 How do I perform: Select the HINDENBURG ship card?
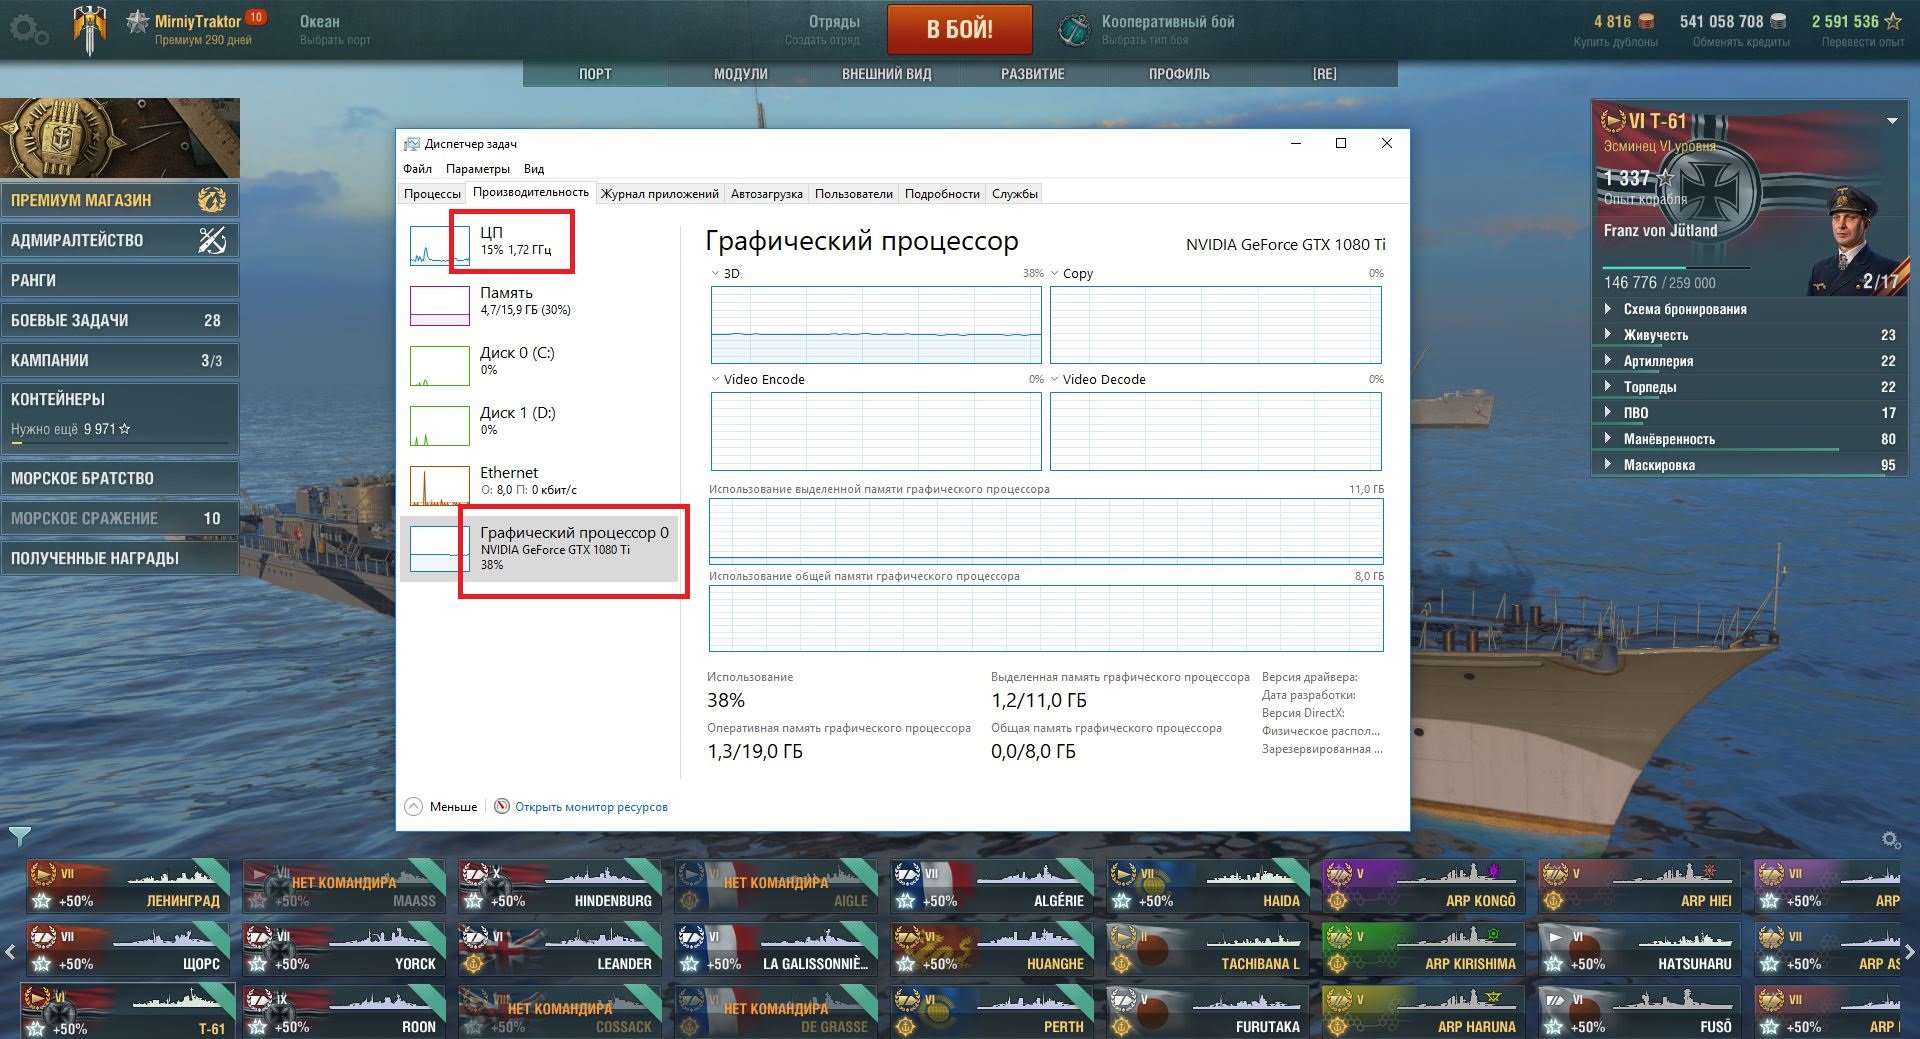click(x=559, y=887)
